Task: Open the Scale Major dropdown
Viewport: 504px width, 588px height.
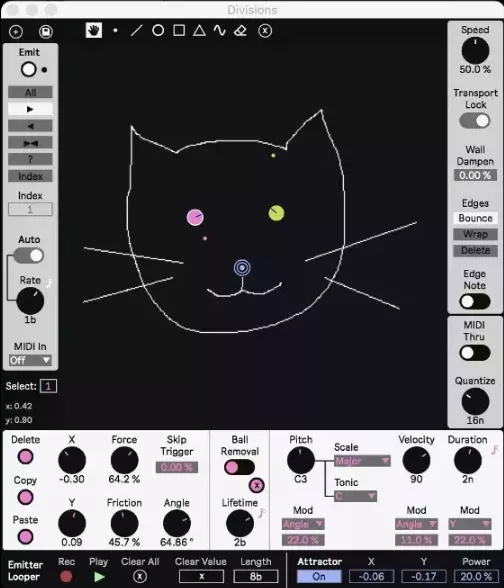Action: (362, 461)
